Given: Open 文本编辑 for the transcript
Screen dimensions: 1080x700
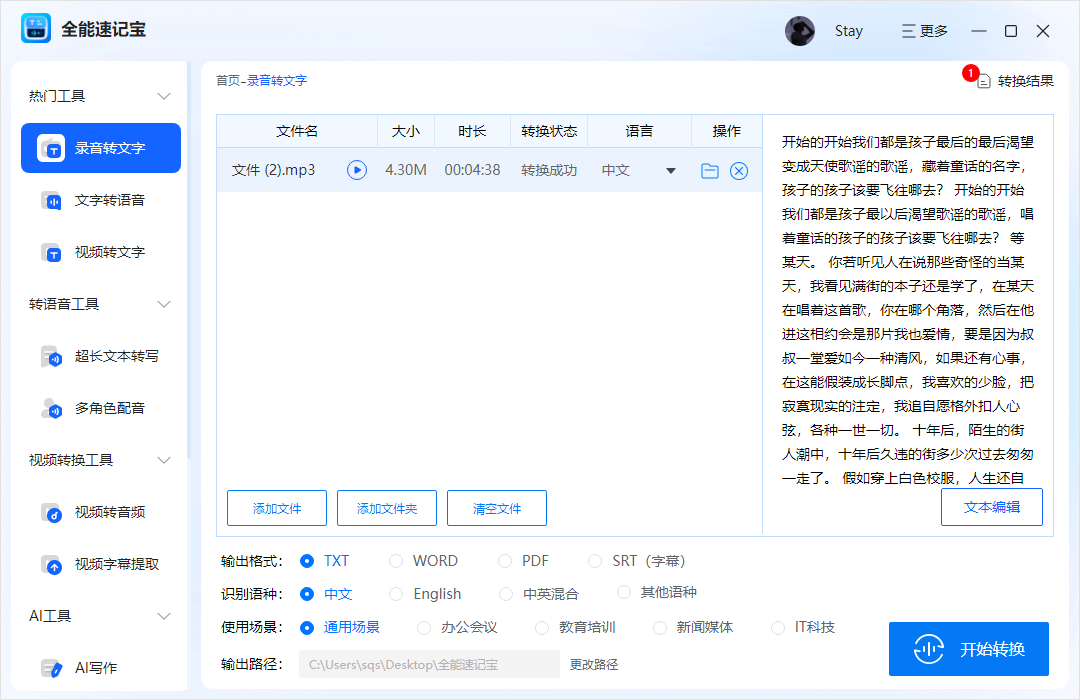Looking at the screenshot, I should click(991, 507).
